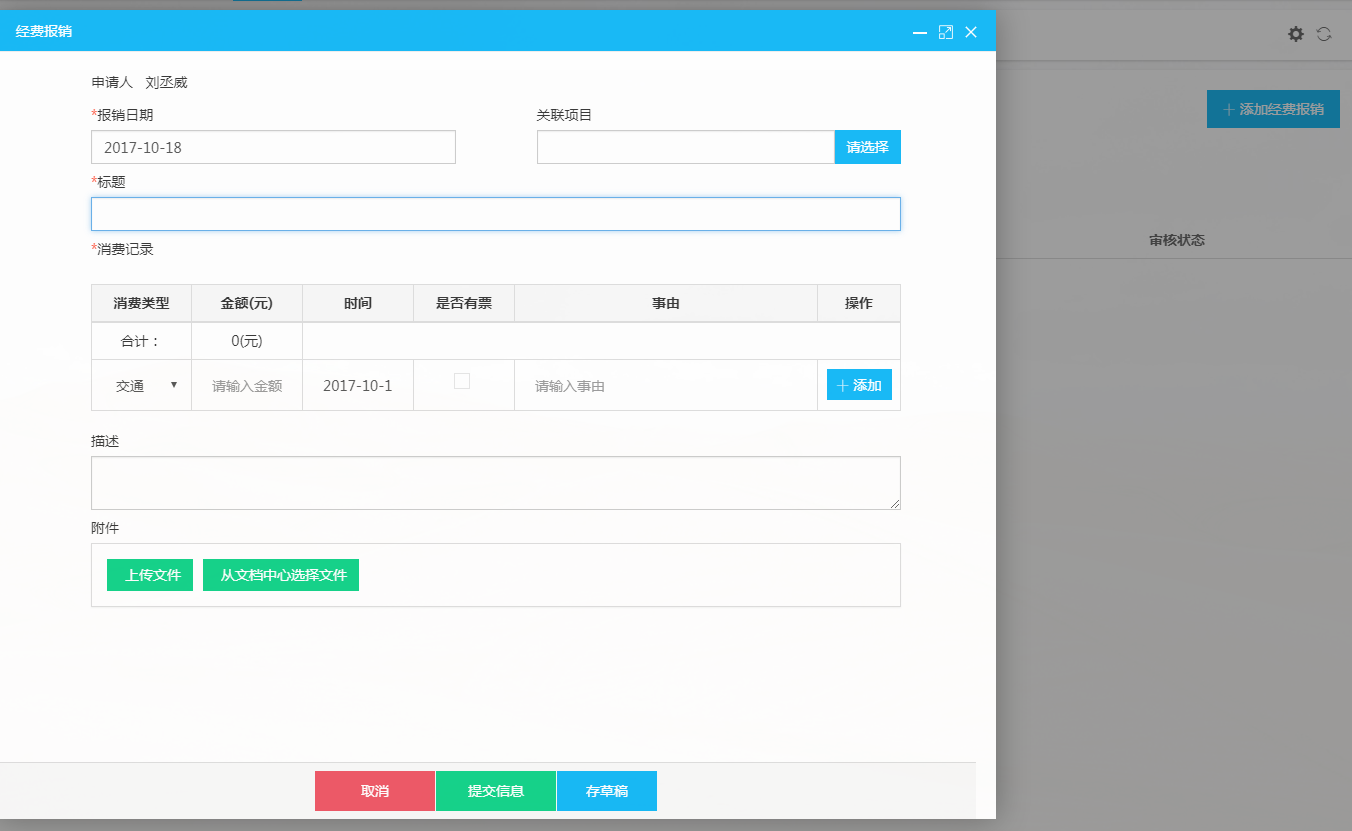Click the 请输入事由 reason field
This screenshot has height=831, width=1352.
click(665, 386)
